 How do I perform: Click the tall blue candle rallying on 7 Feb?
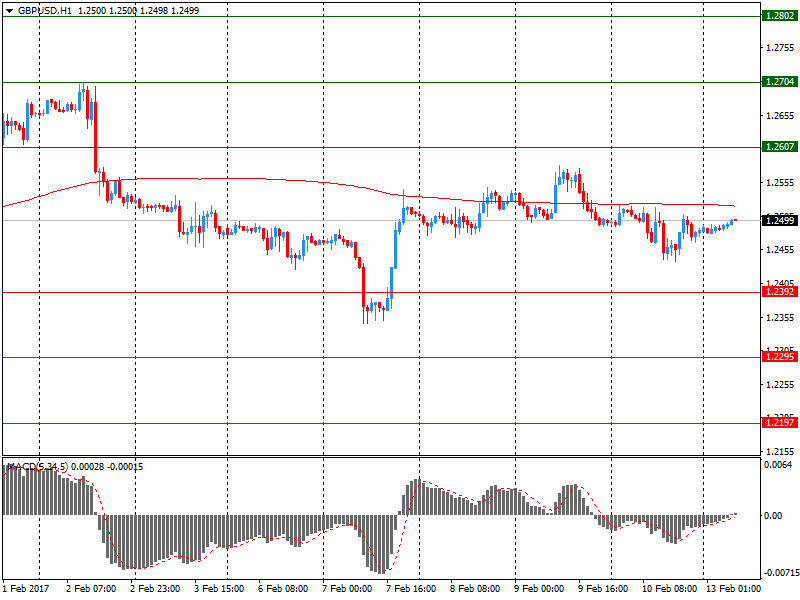395,248
